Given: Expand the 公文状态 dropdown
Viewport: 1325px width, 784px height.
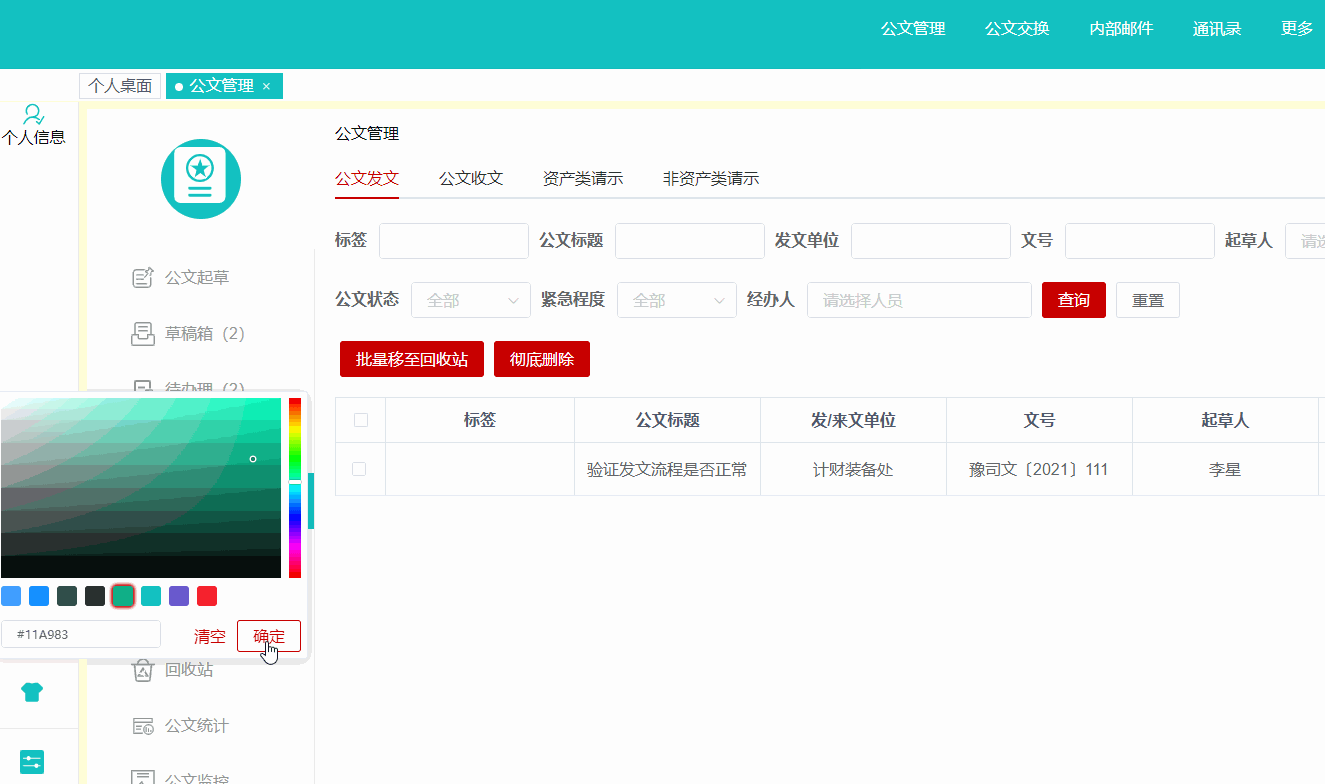Looking at the screenshot, I should (x=471, y=300).
